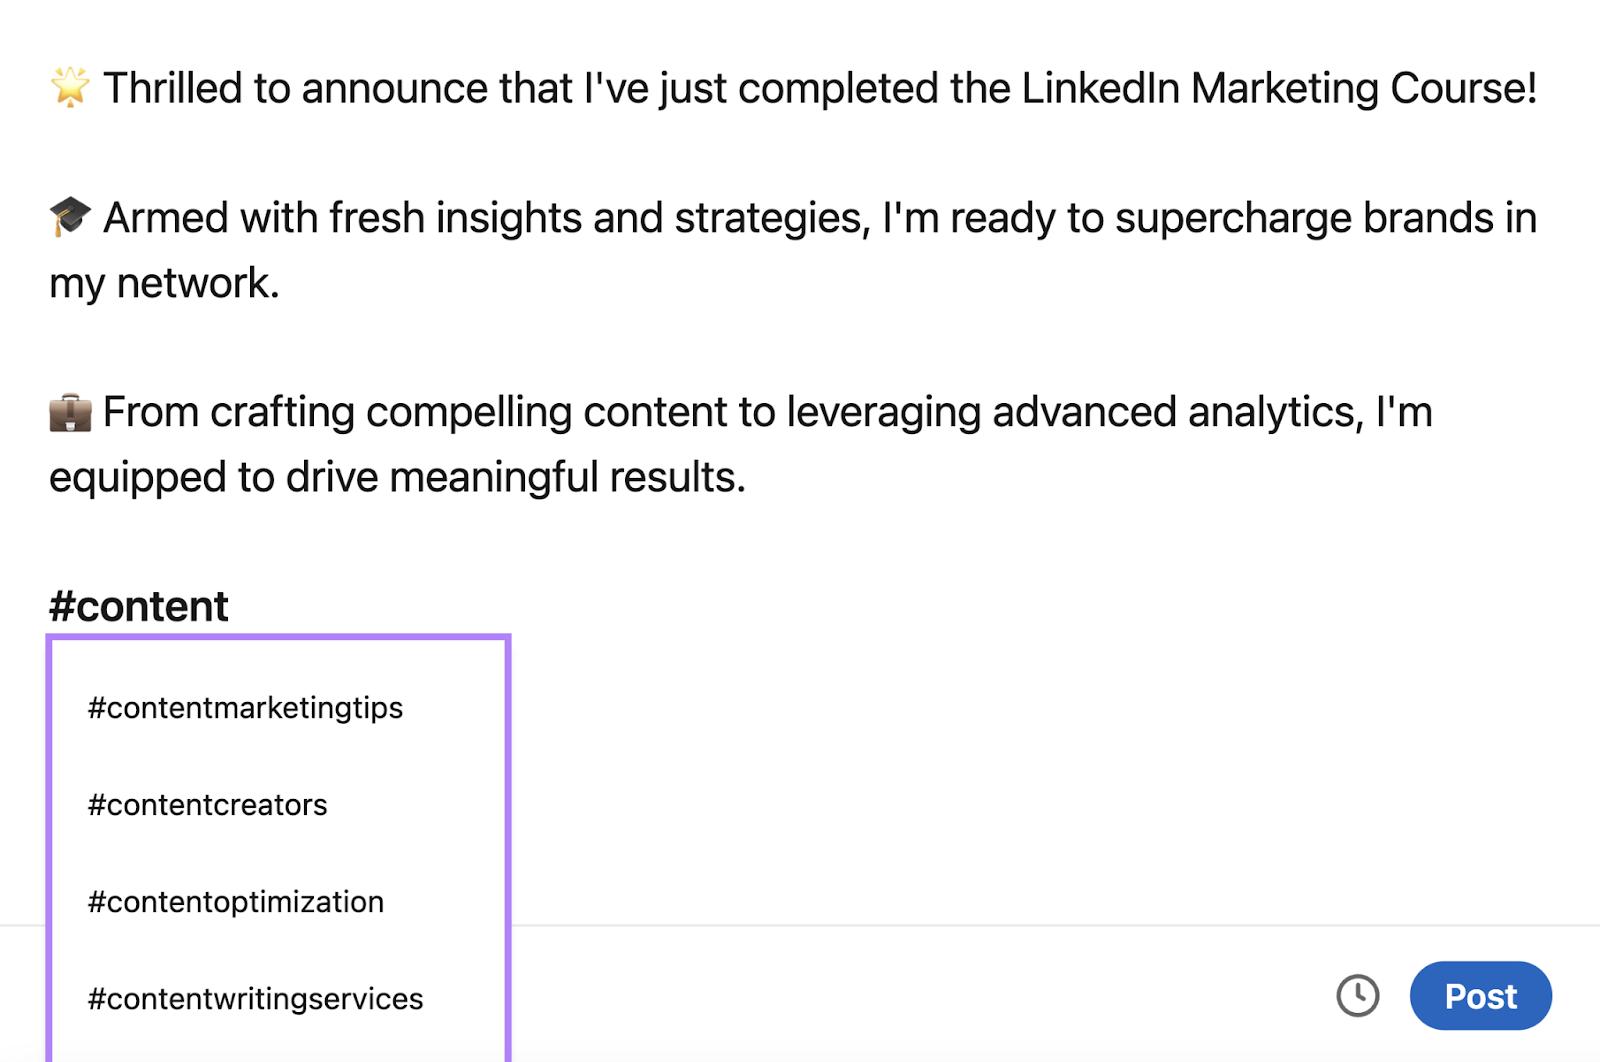This screenshot has width=1600, height=1062.
Task: Choose the #contentoptimization hashtag
Action: 235,901
